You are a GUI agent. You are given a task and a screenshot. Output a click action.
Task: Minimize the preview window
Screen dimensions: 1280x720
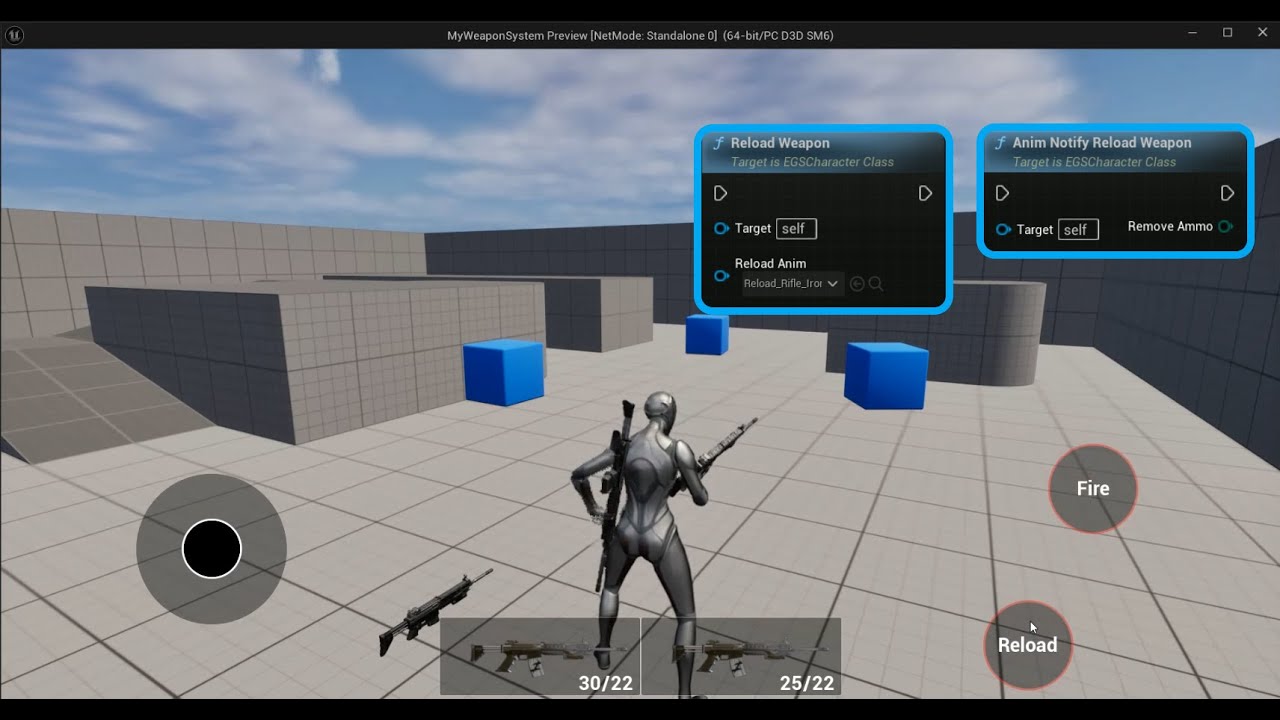(x=1192, y=33)
